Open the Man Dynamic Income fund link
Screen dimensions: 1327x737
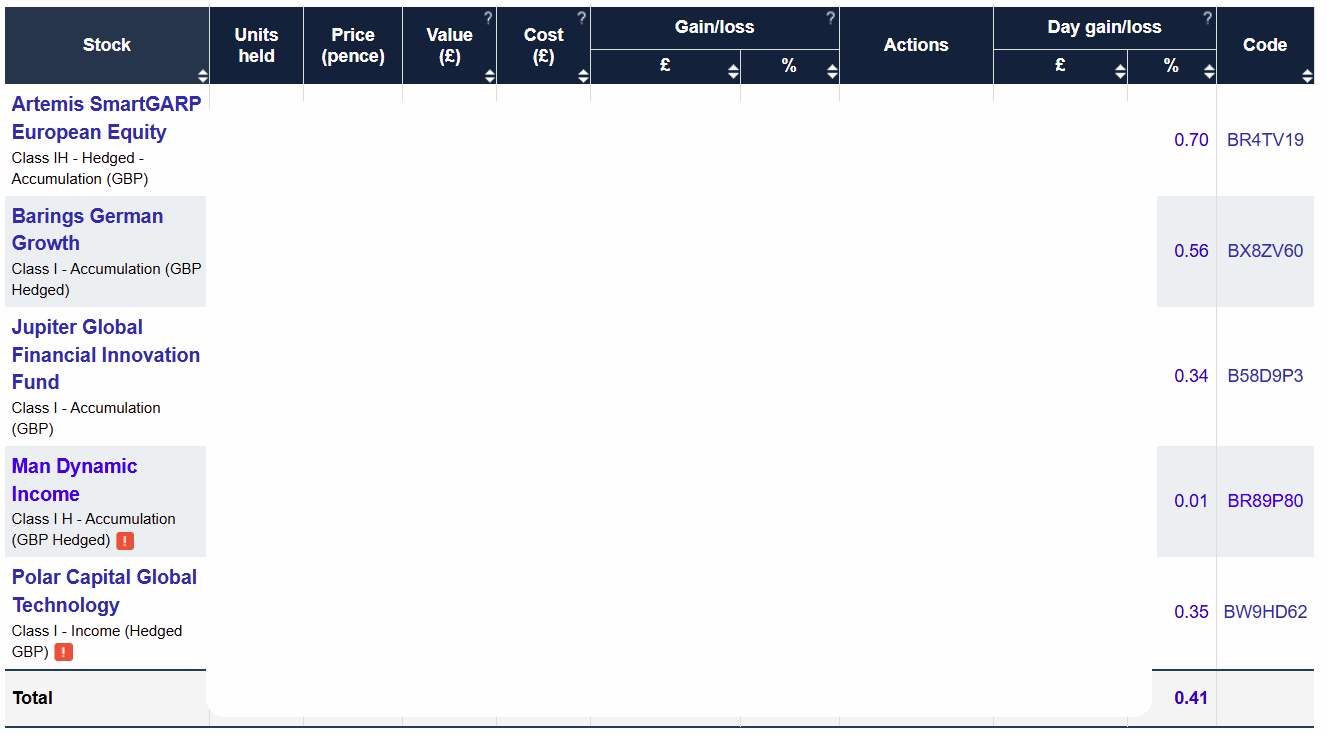coord(74,480)
